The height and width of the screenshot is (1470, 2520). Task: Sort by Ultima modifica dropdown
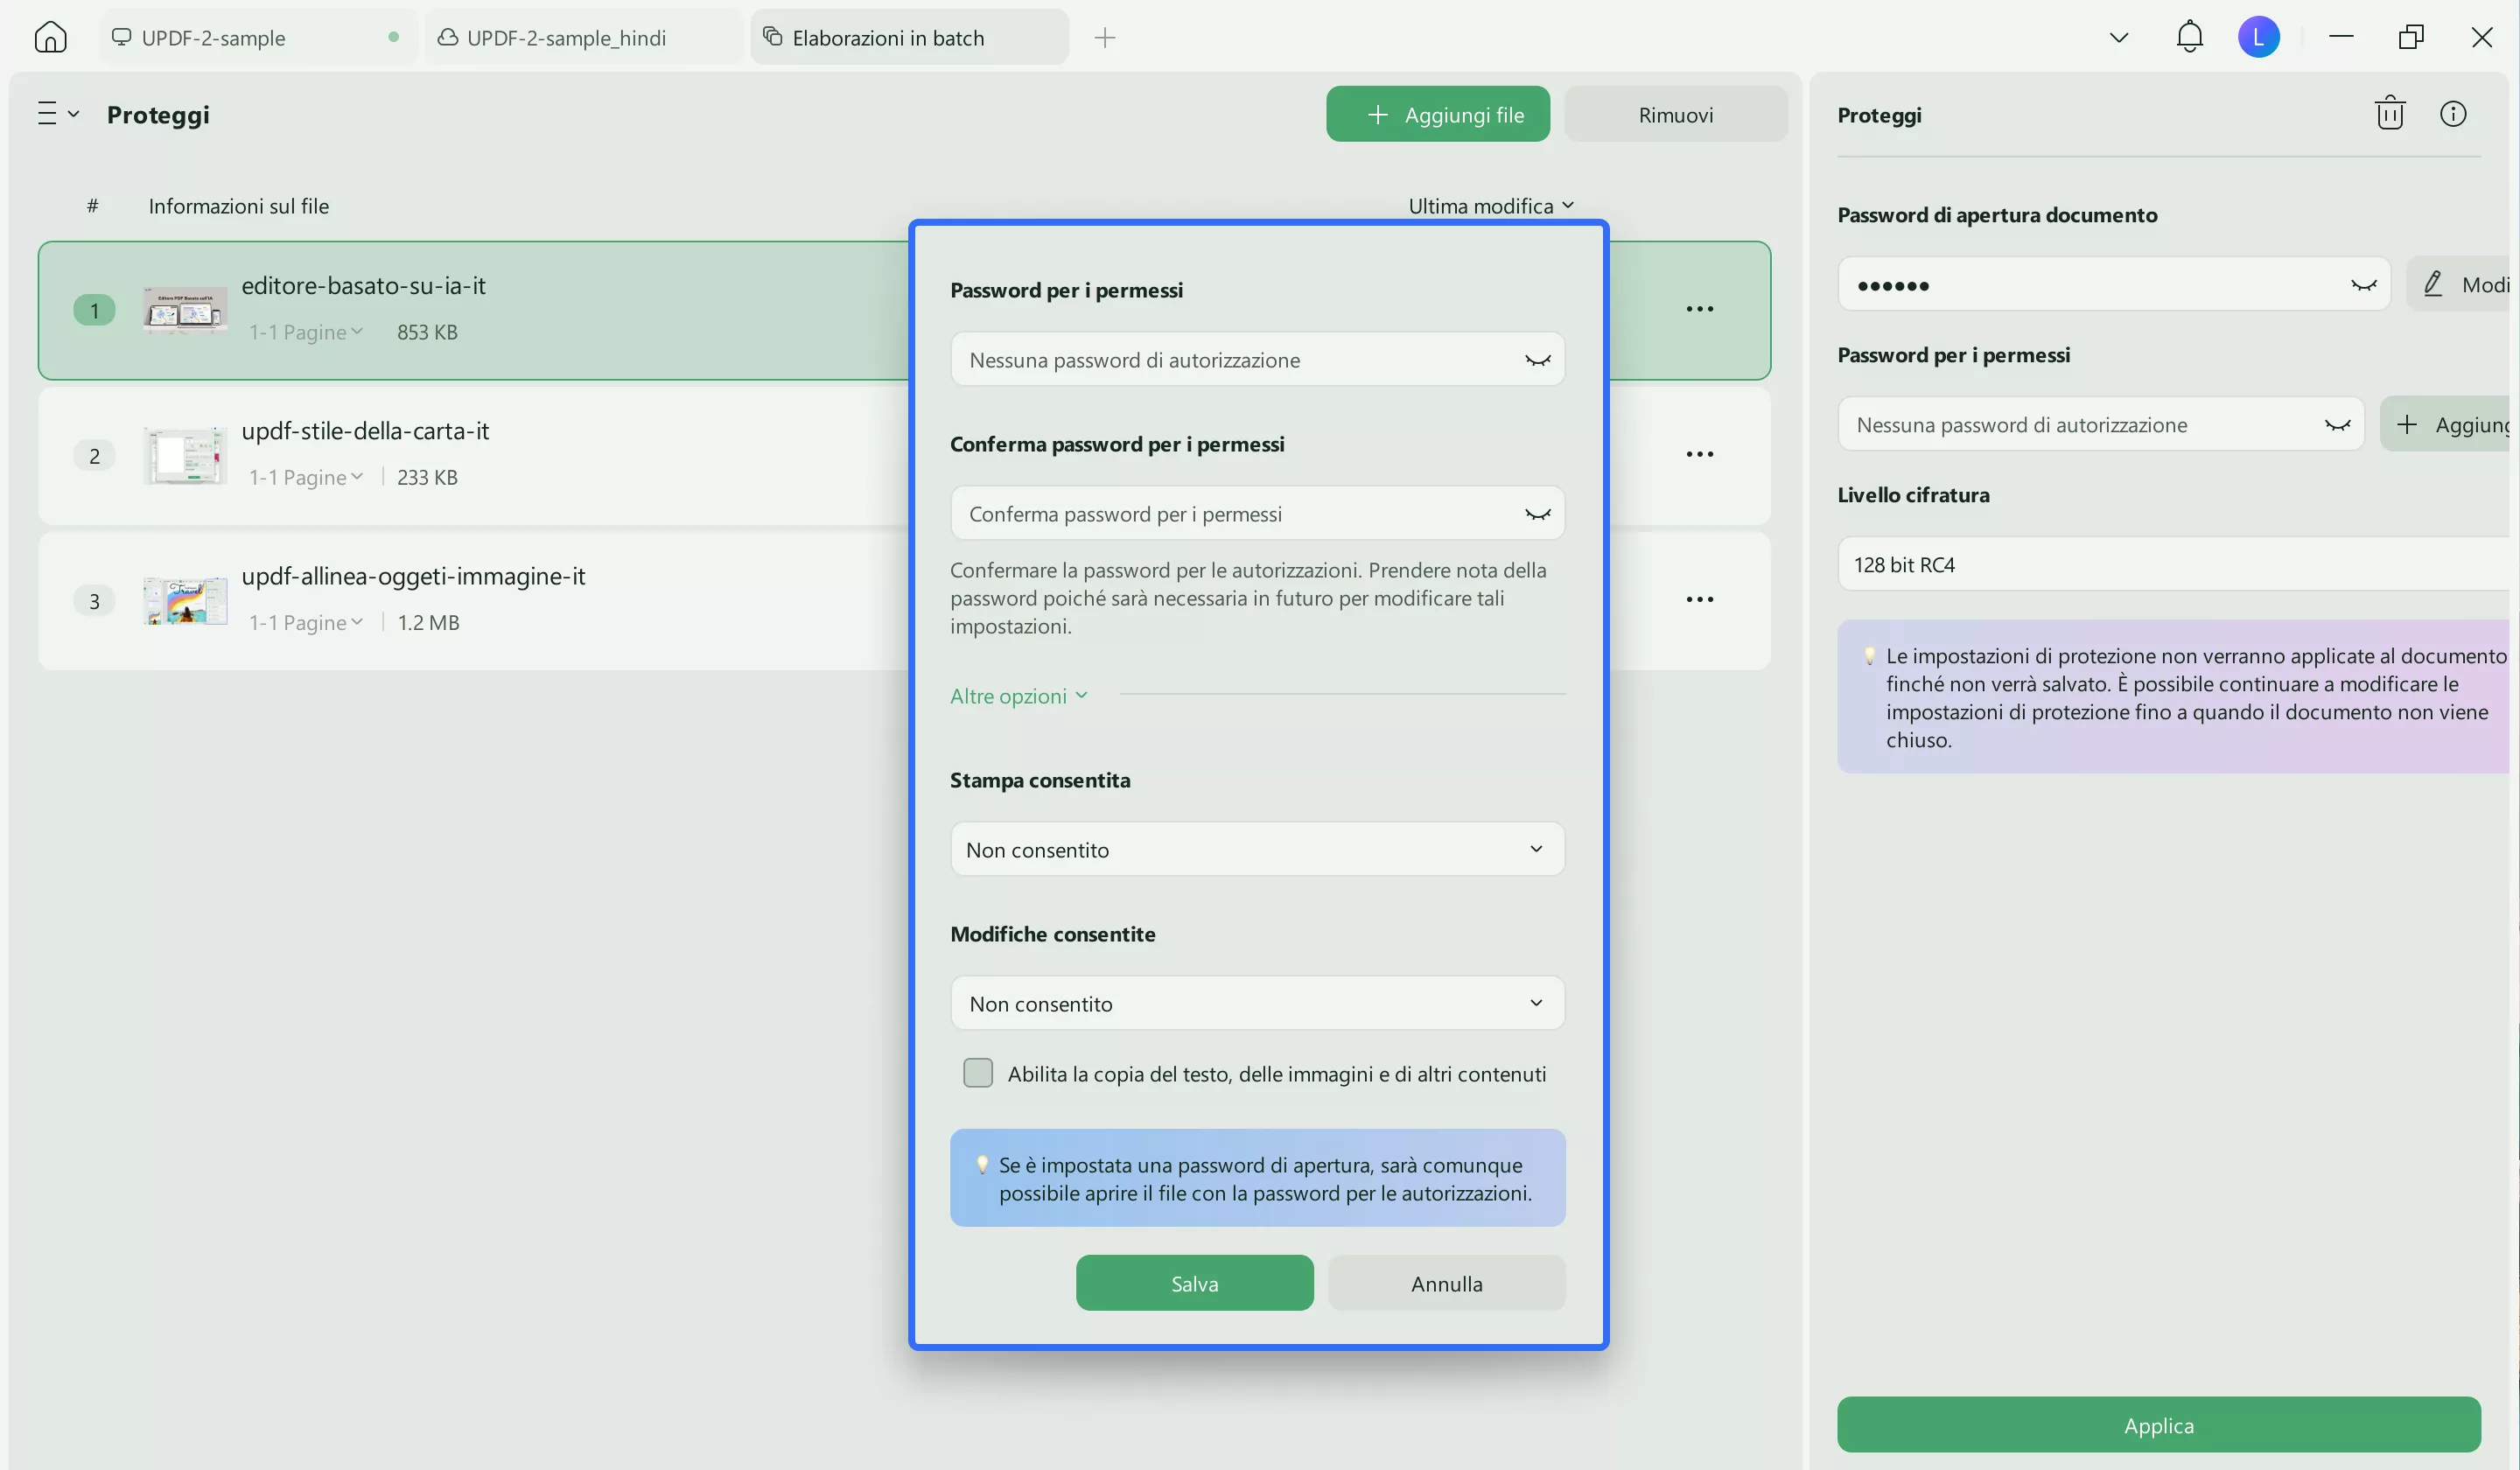tap(1490, 206)
